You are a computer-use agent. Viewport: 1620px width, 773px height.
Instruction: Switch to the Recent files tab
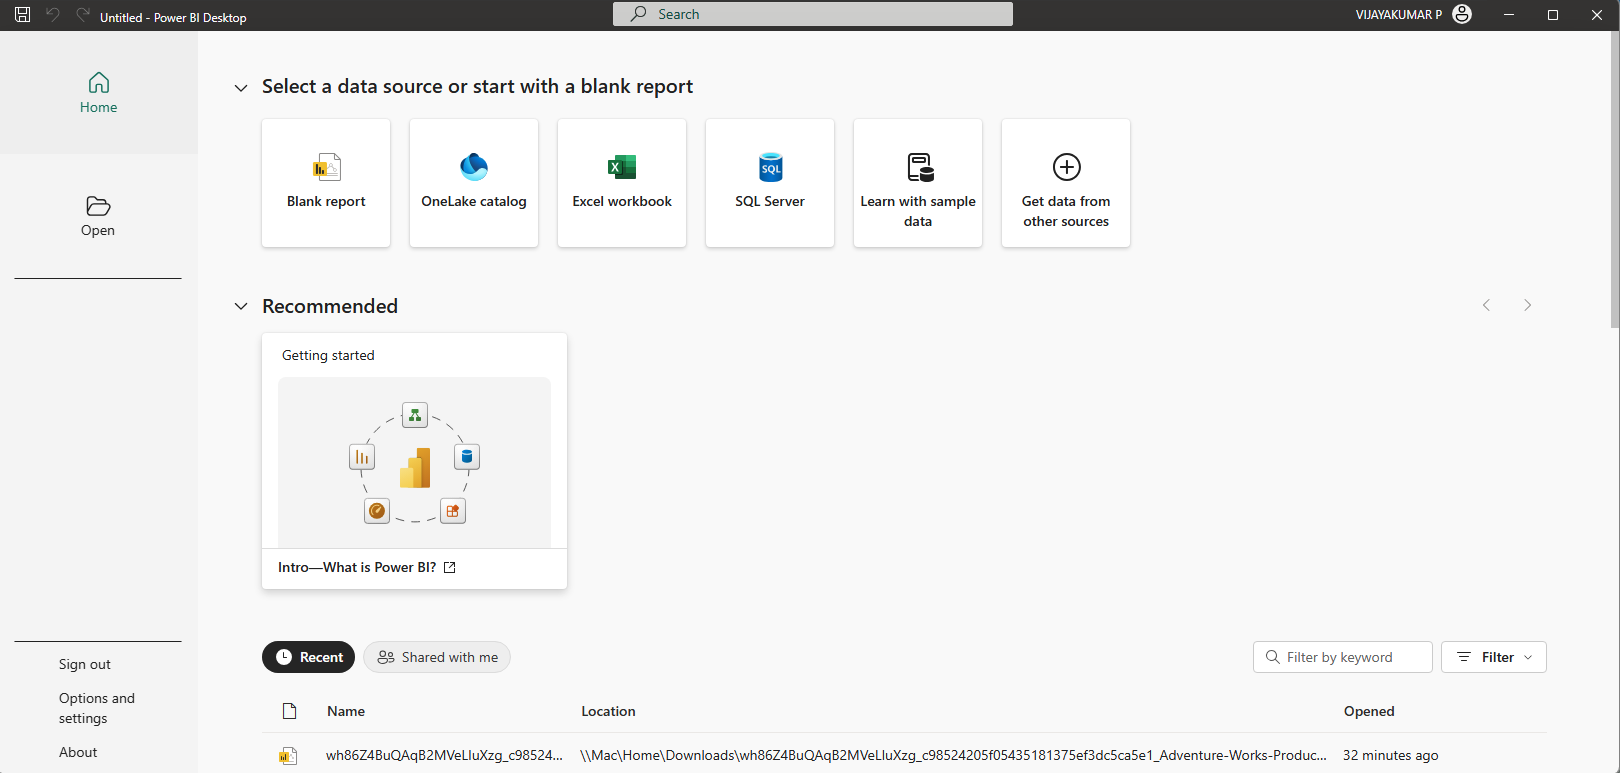coord(308,657)
